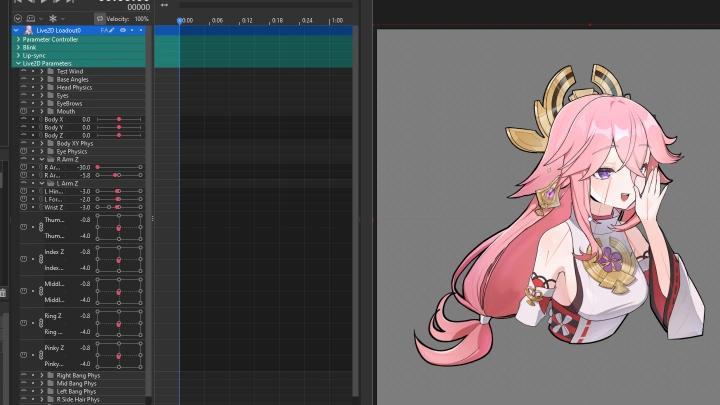Expand the Parameter Controller row

tap(18, 39)
